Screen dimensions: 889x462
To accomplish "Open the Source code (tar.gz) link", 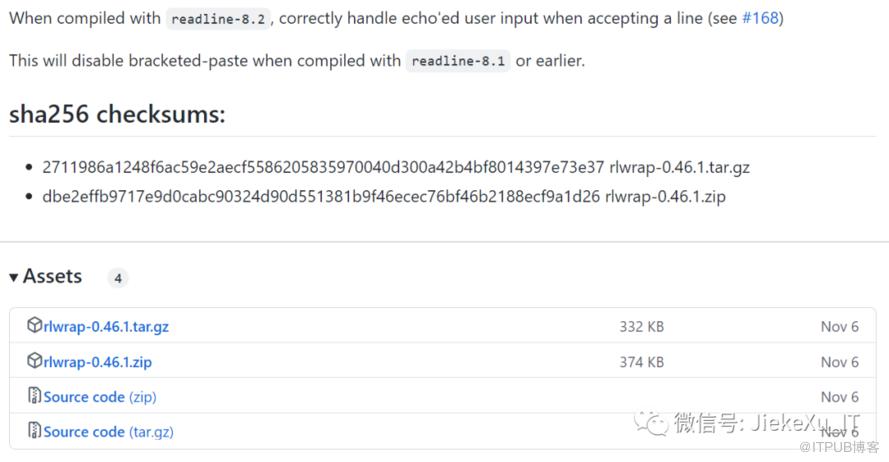I will coord(109,432).
